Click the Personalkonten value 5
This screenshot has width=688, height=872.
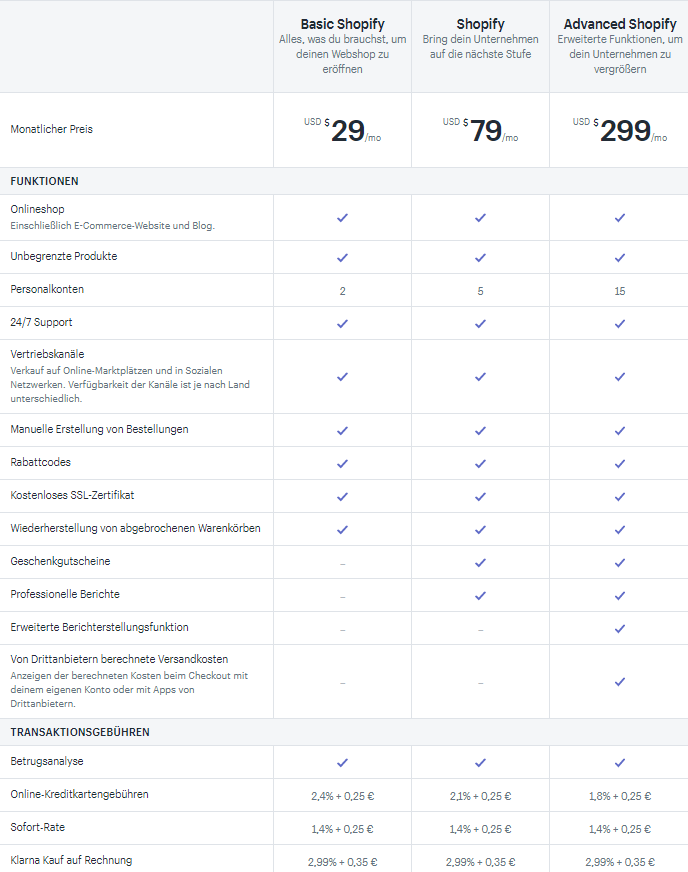coord(481,291)
